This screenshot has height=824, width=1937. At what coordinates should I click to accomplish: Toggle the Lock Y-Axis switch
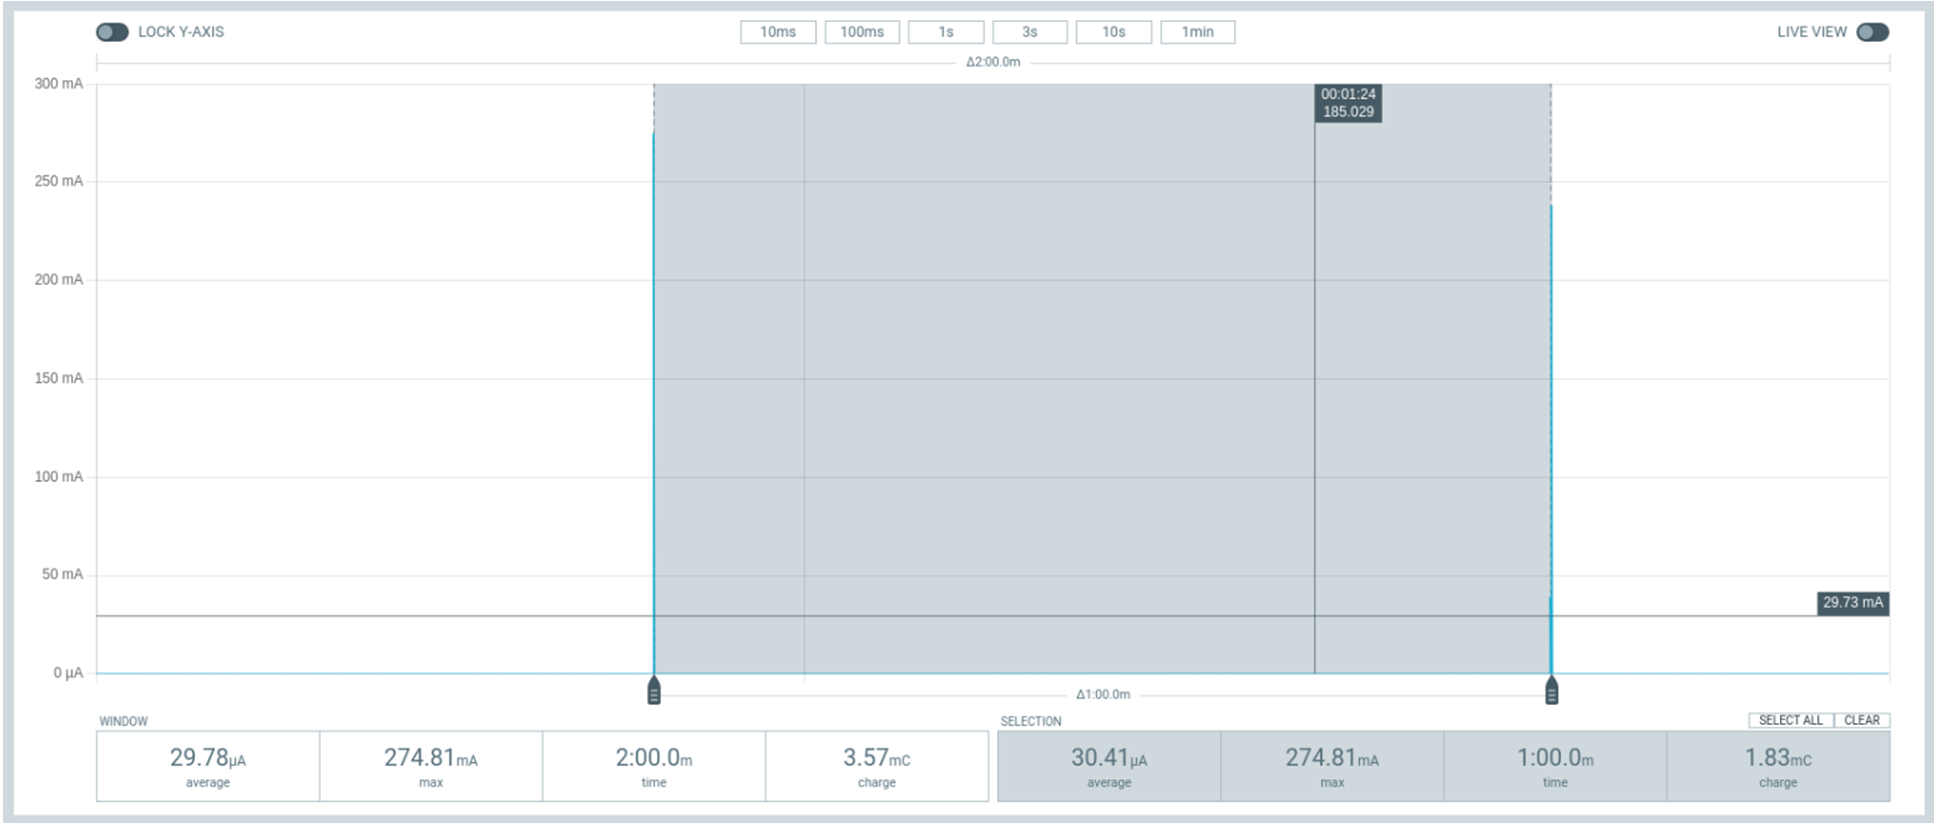click(112, 32)
